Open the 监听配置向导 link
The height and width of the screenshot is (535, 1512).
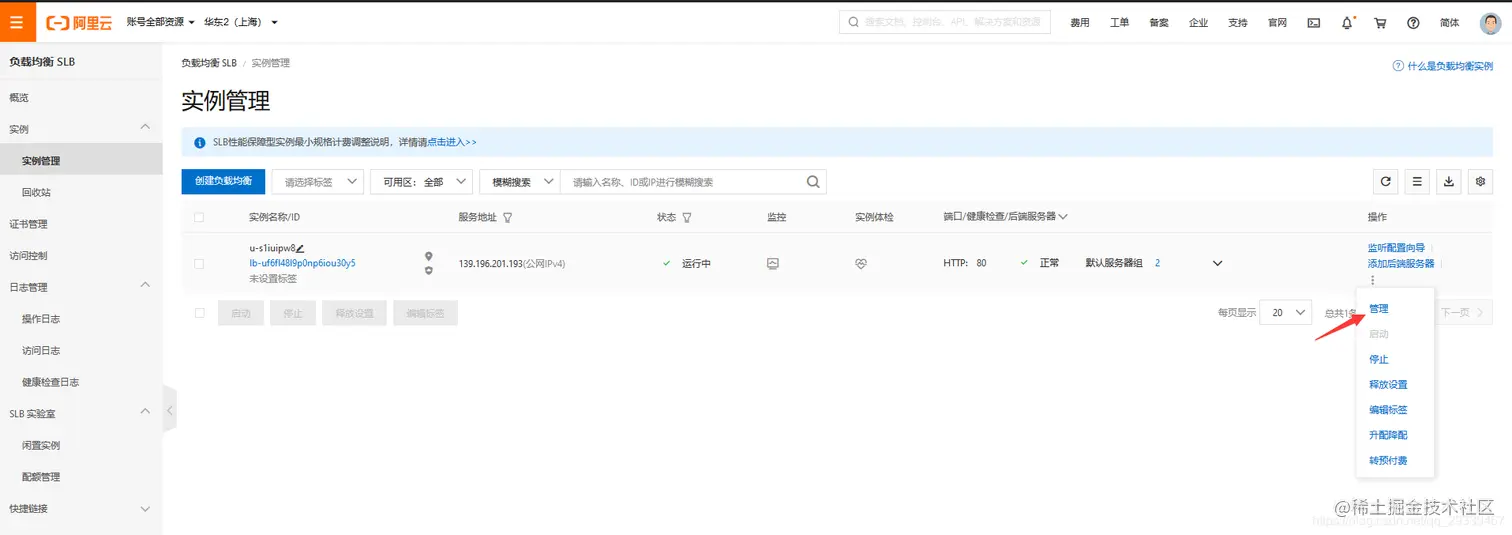[x=1396, y=248]
